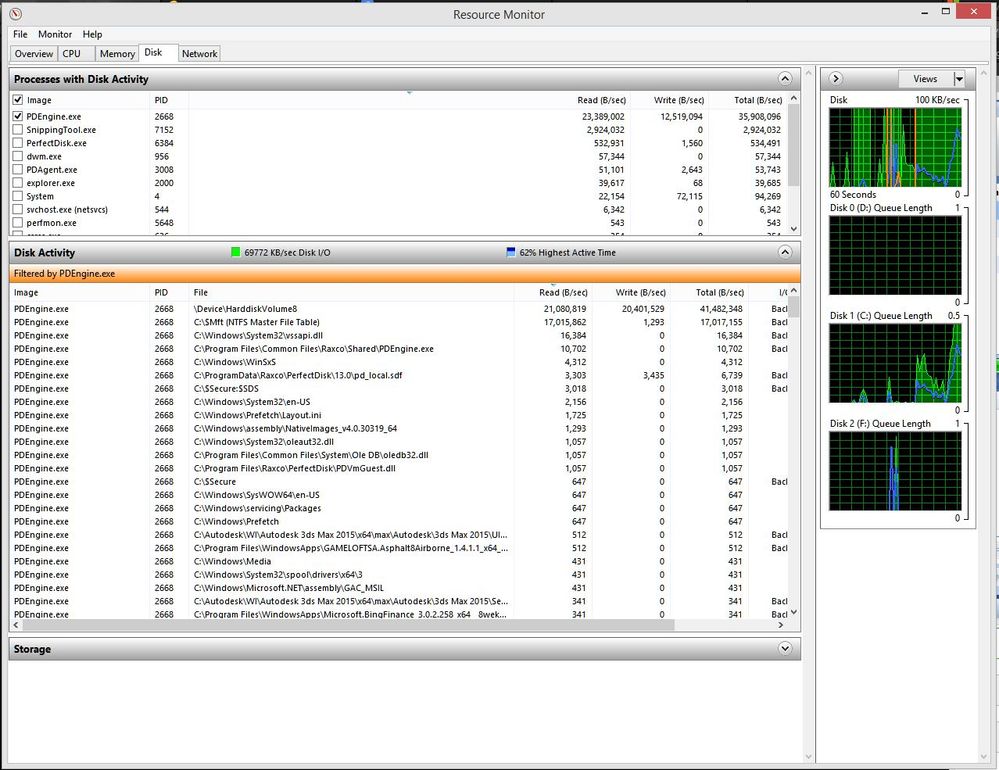This screenshot has width=999, height=770.
Task: Switch to the Memory tab
Action: pos(117,53)
